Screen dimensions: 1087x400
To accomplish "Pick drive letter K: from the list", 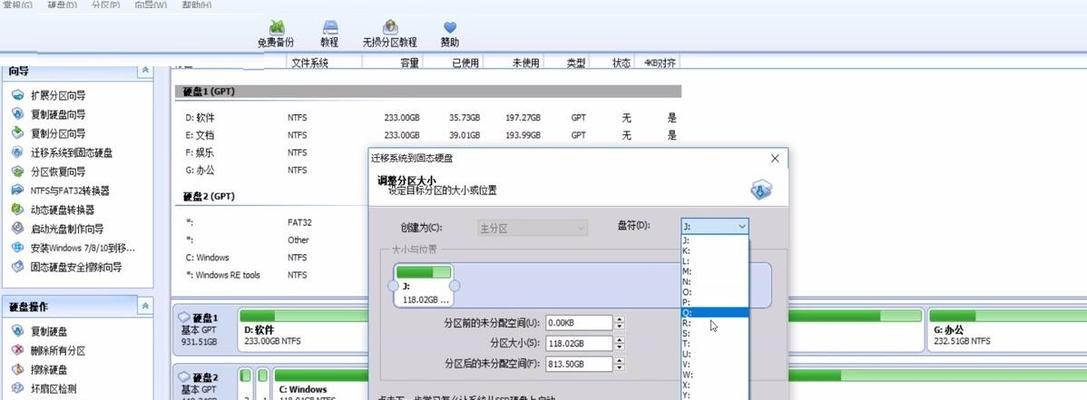I will click(x=715, y=251).
